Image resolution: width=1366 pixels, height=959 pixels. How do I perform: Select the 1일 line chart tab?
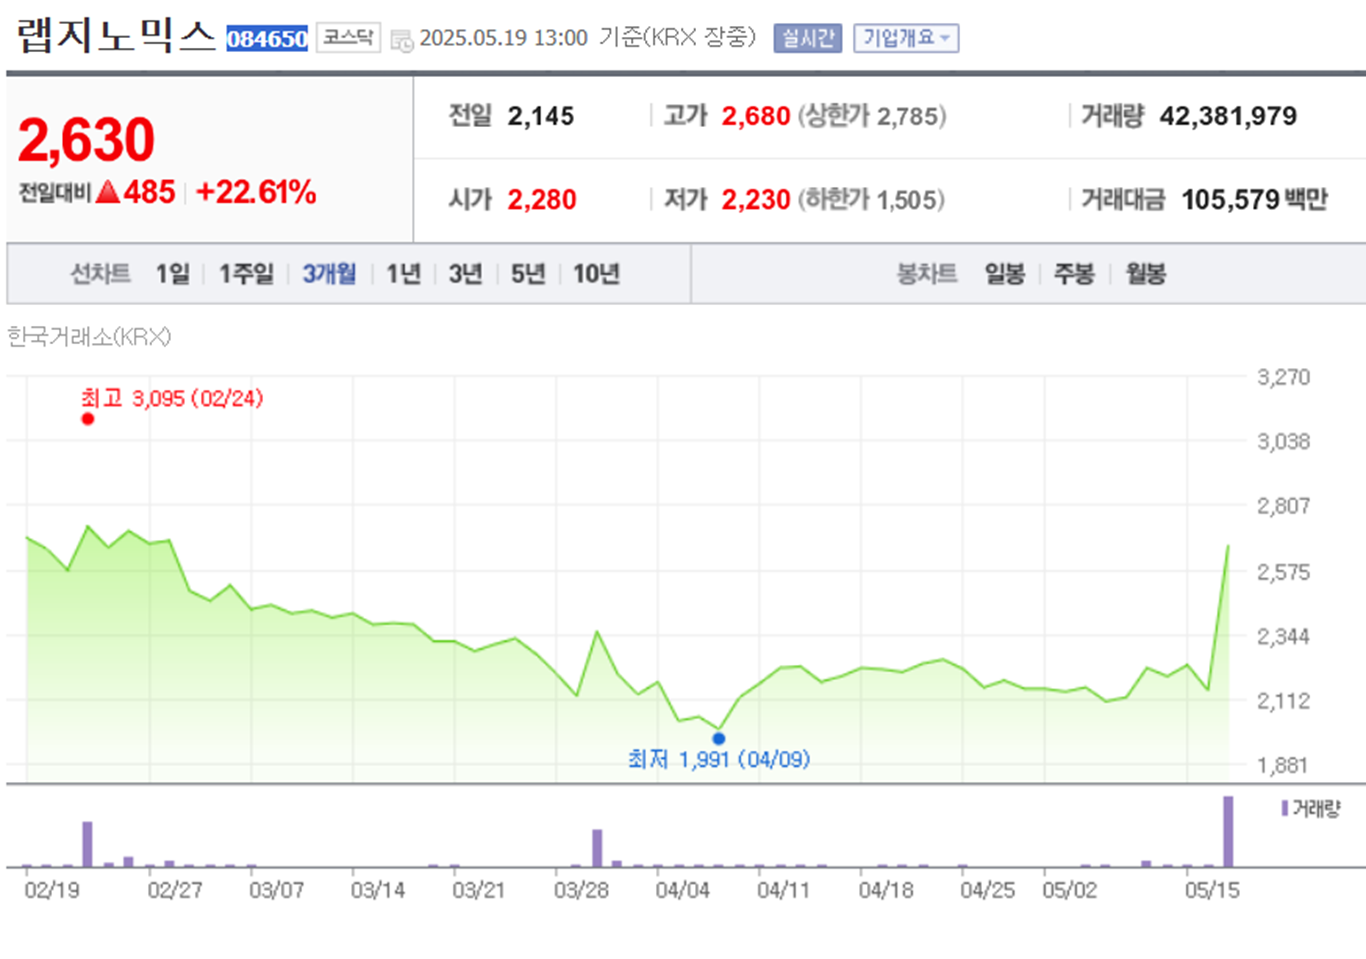[173, 274]
